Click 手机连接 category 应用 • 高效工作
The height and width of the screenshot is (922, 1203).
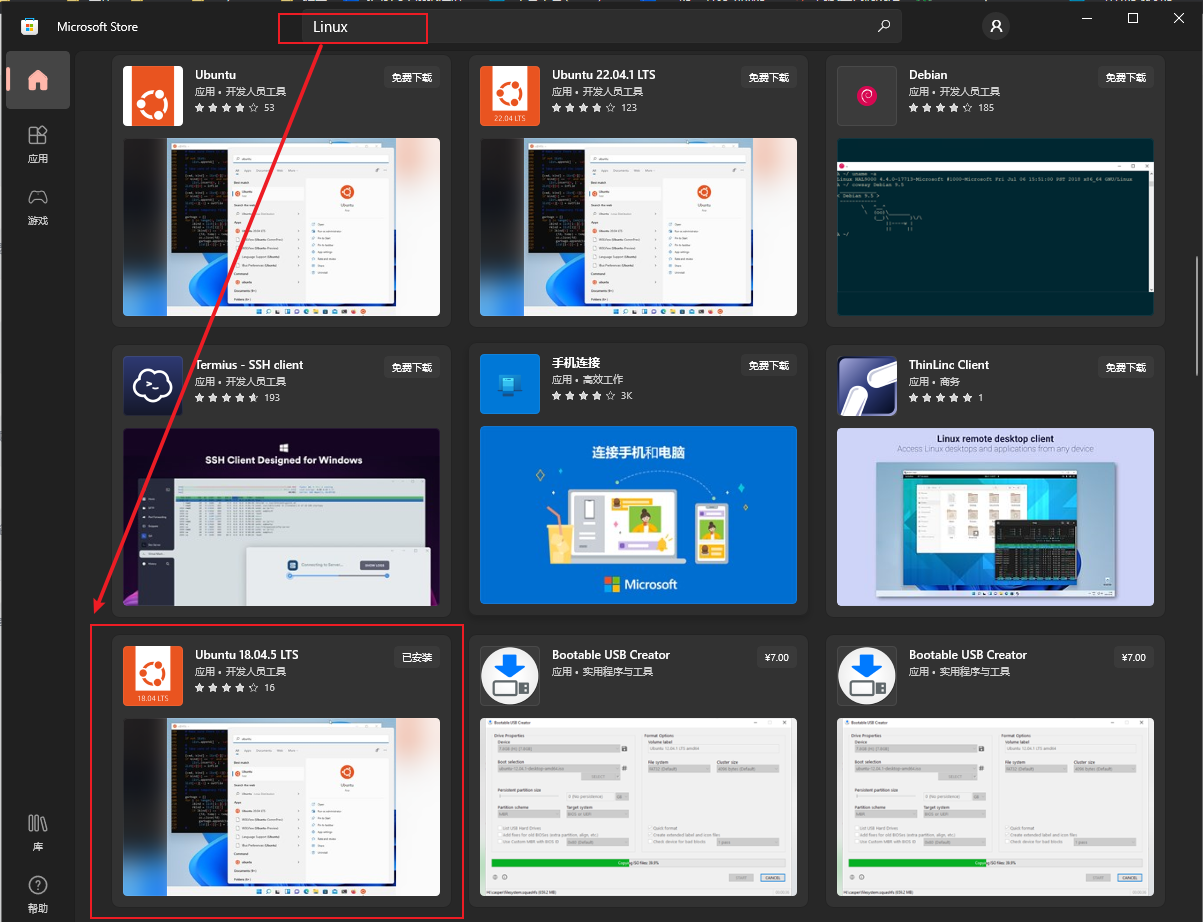click(587, 380)
